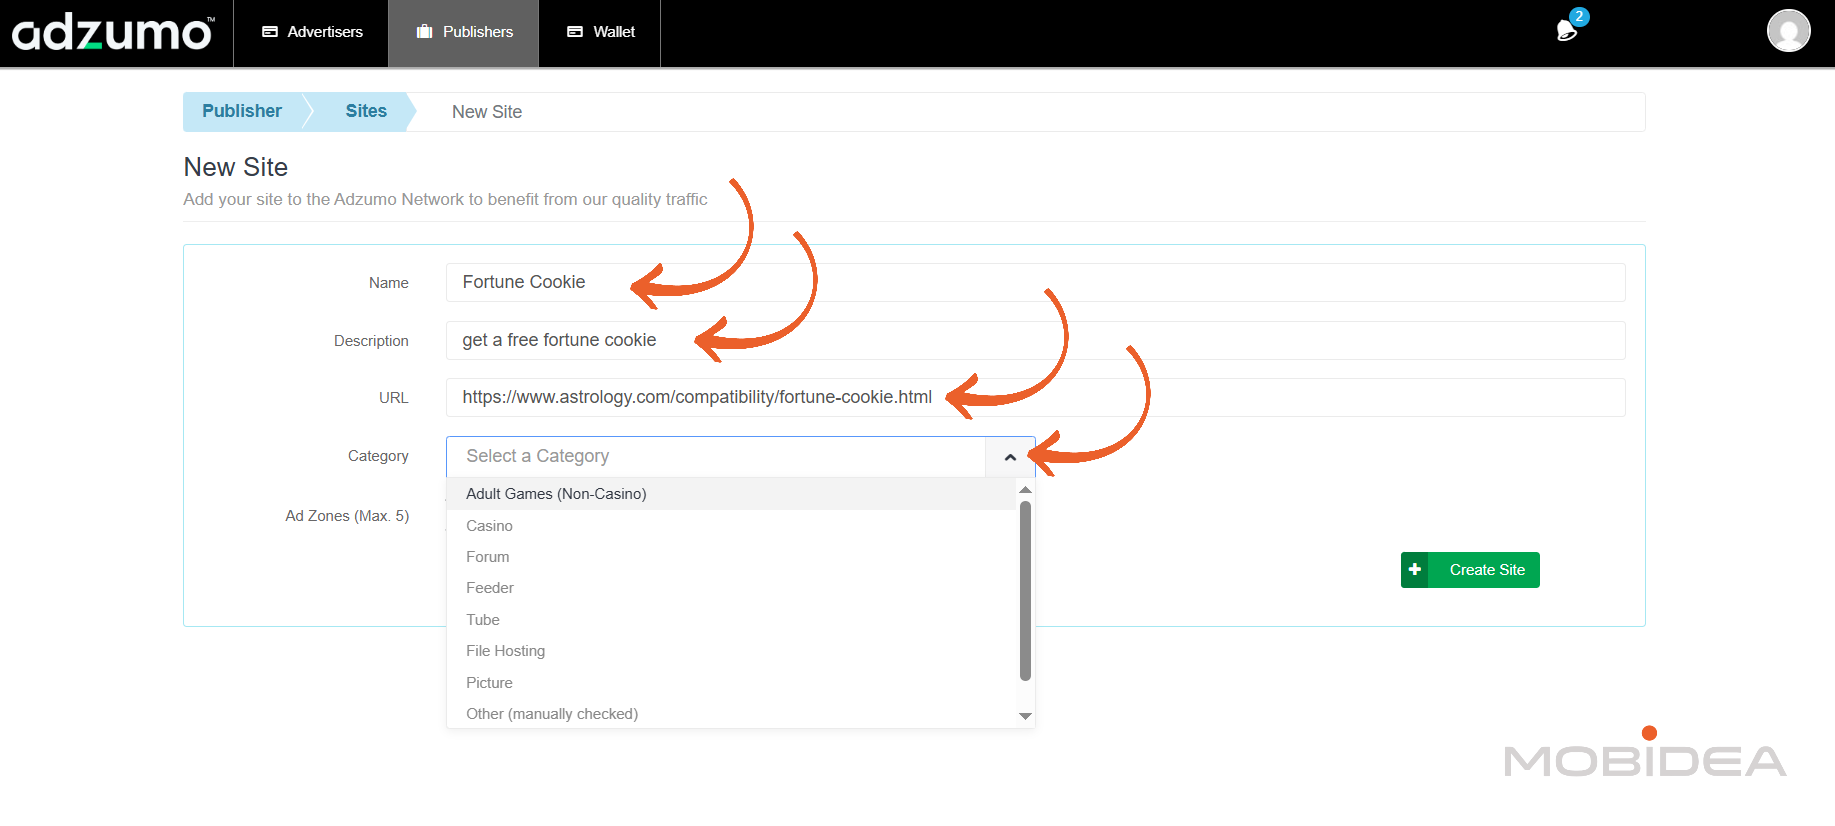Pick the Forum category option
This screenshot has width=1835, height=826.
click(x=487, y=557)
